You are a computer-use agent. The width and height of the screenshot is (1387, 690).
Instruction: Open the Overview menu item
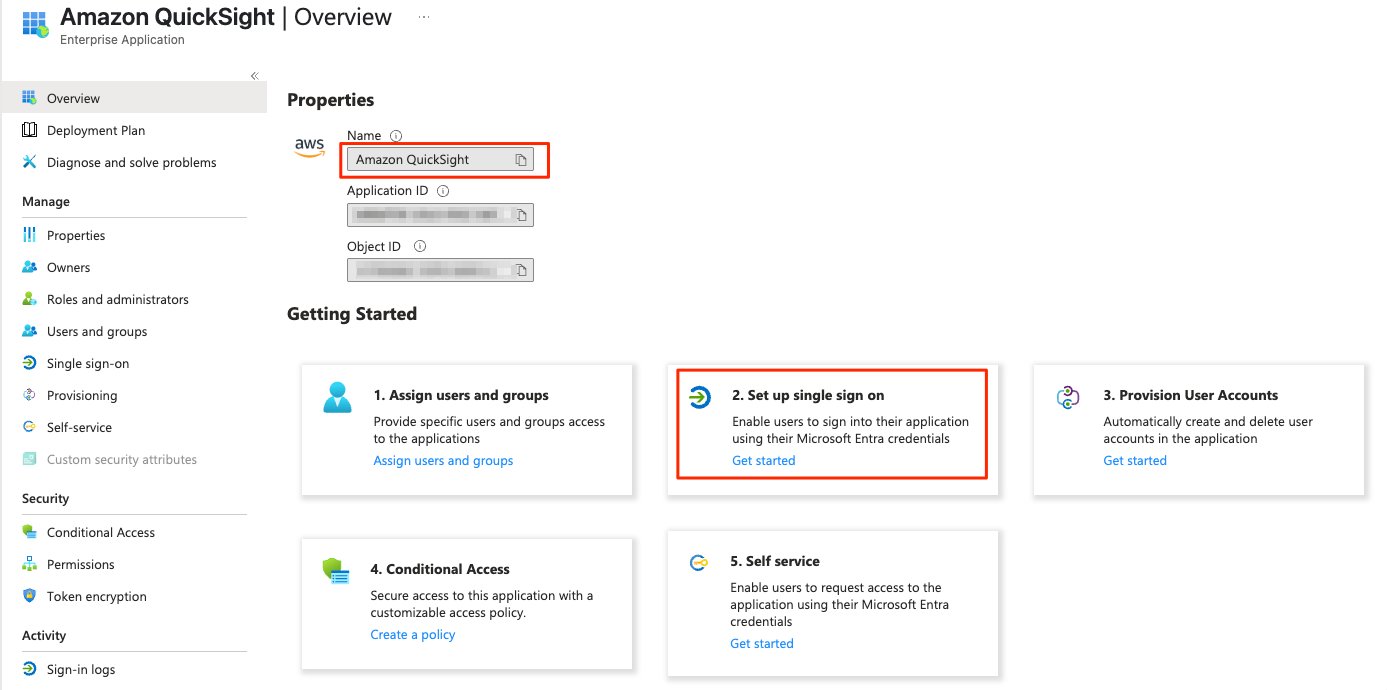coord(134,98)
